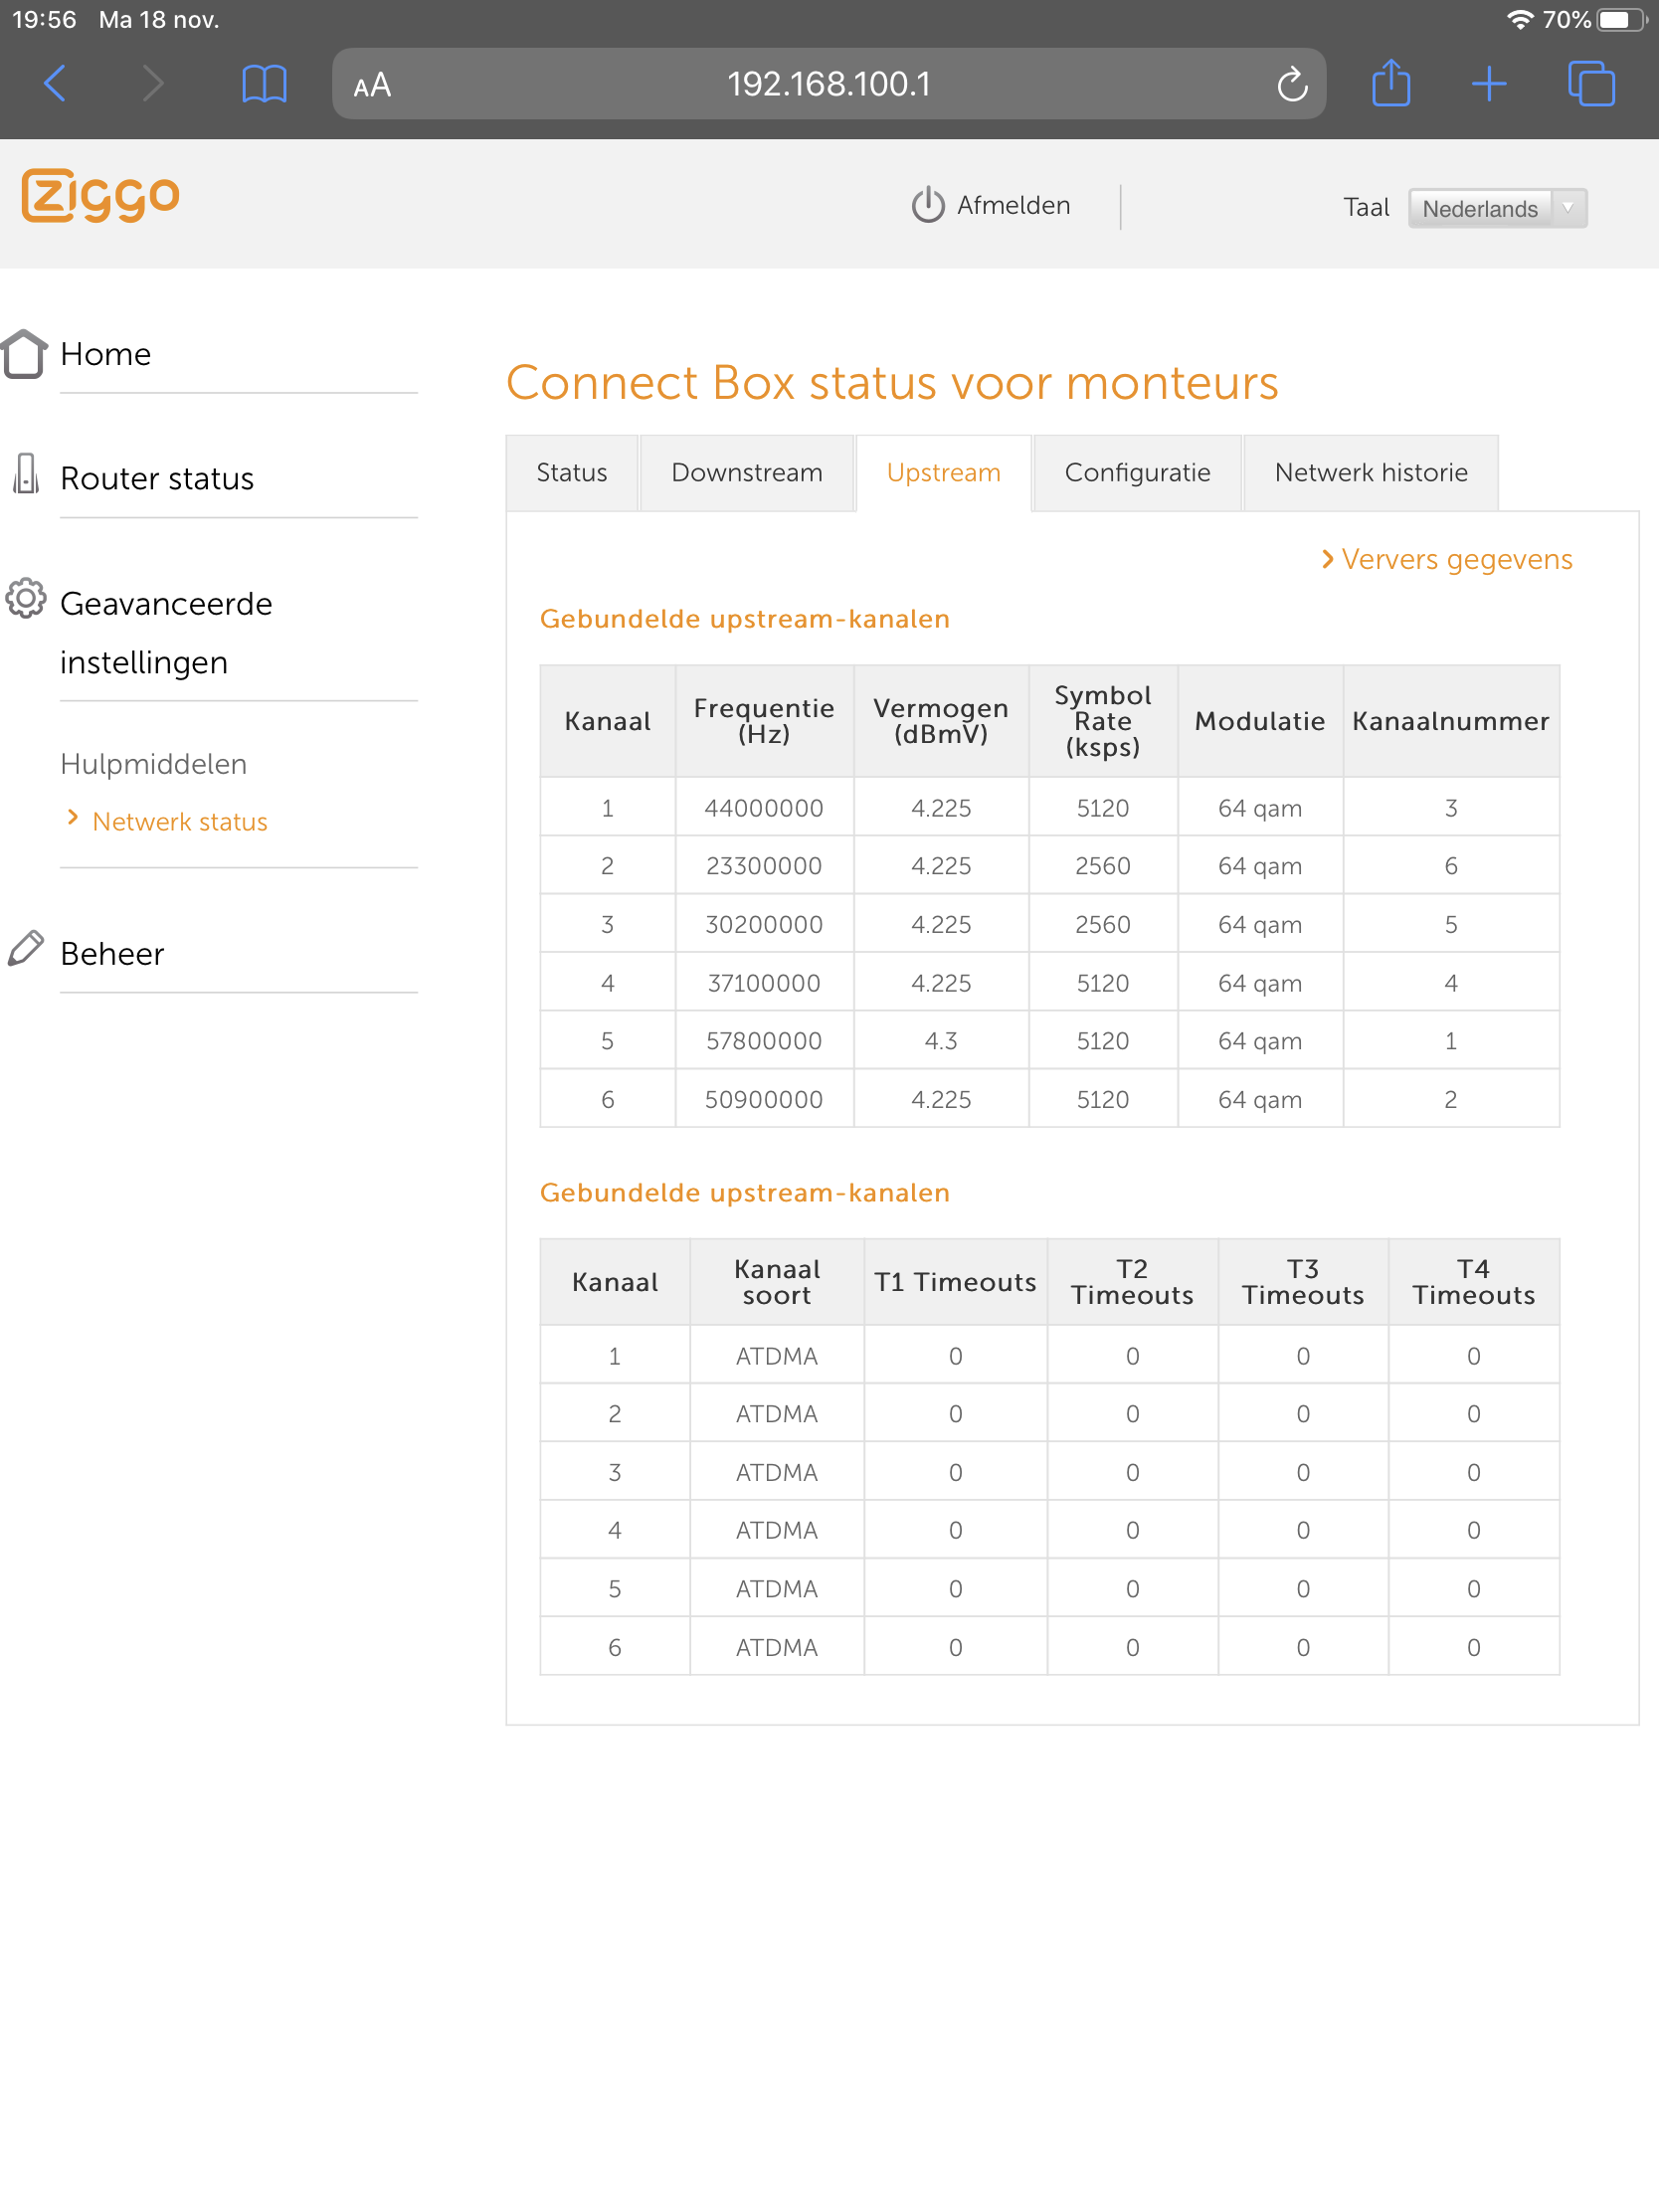1659x2212 pixels.
Task: Open Netwerk status in sidebar
Action: (x=180, y=822)
